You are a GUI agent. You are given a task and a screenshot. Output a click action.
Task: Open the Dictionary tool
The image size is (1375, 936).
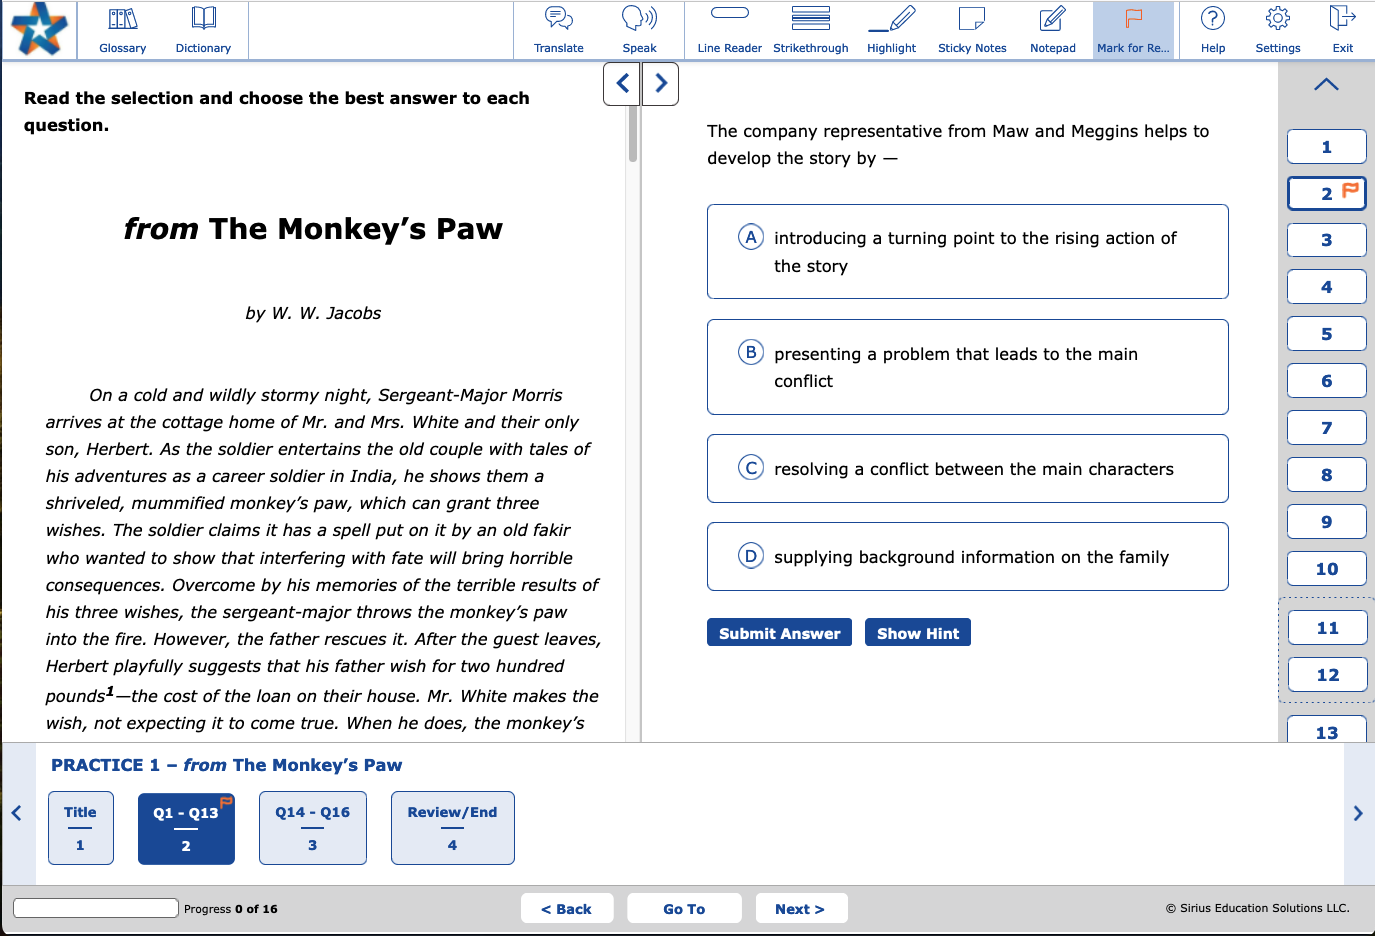tap(203, 30)
